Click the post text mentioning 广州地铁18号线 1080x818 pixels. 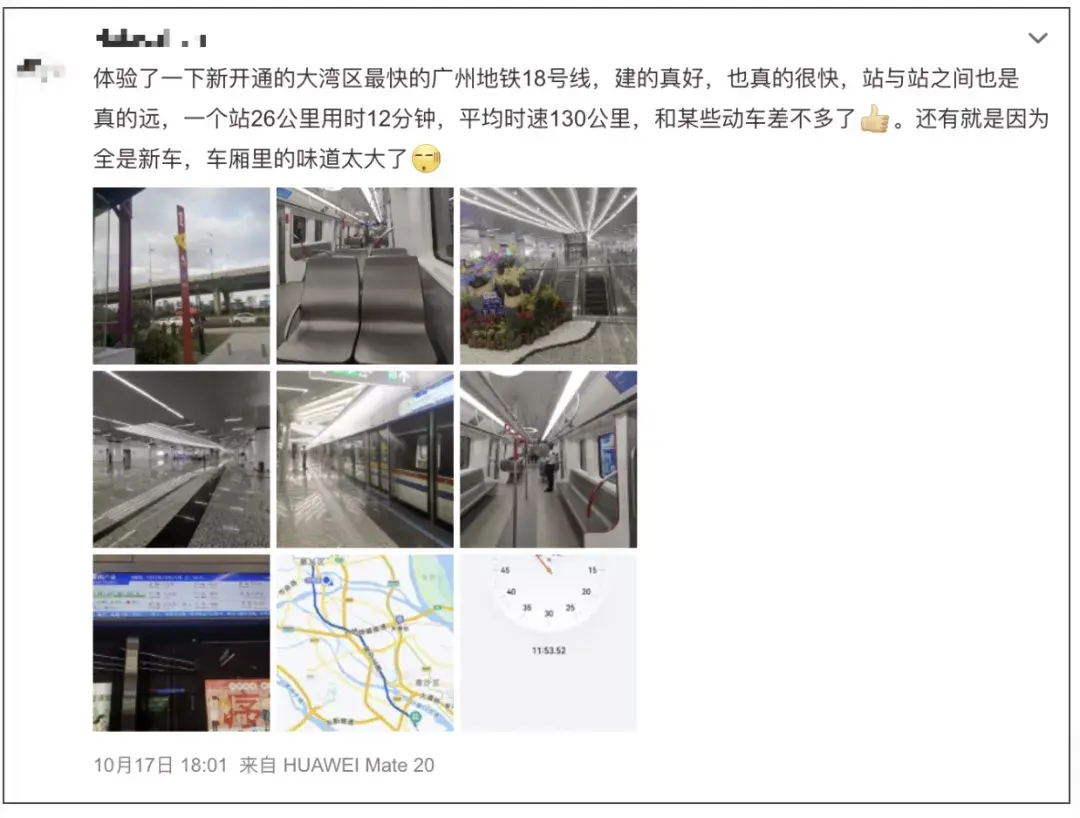571,118
